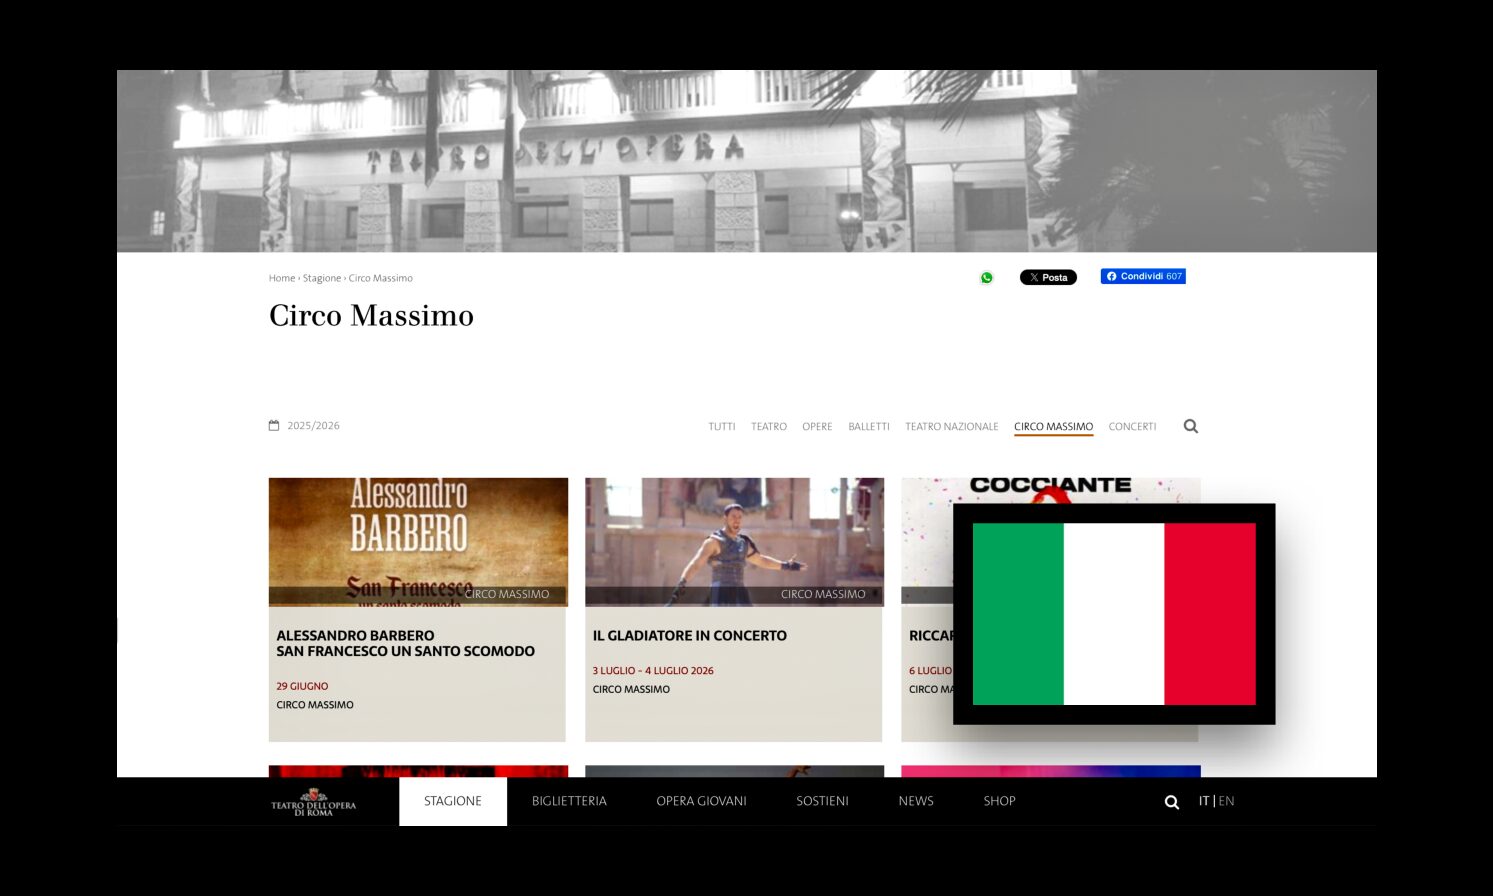Switch language to IT
The width and height of the screenshot is (1493, 896).
pos(1204,802)
